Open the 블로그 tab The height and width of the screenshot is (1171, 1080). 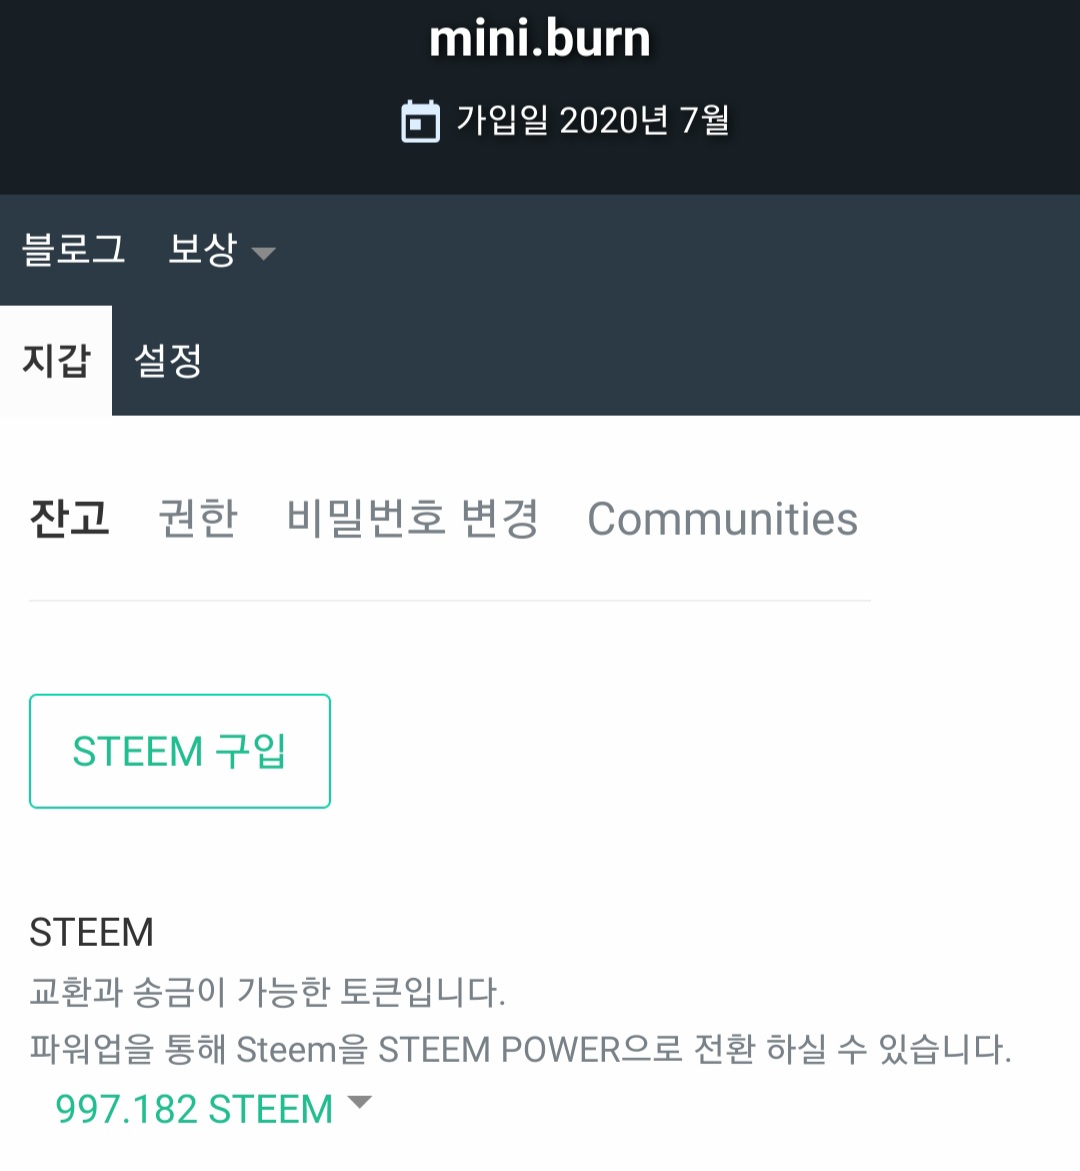click(x=73, y=249)
